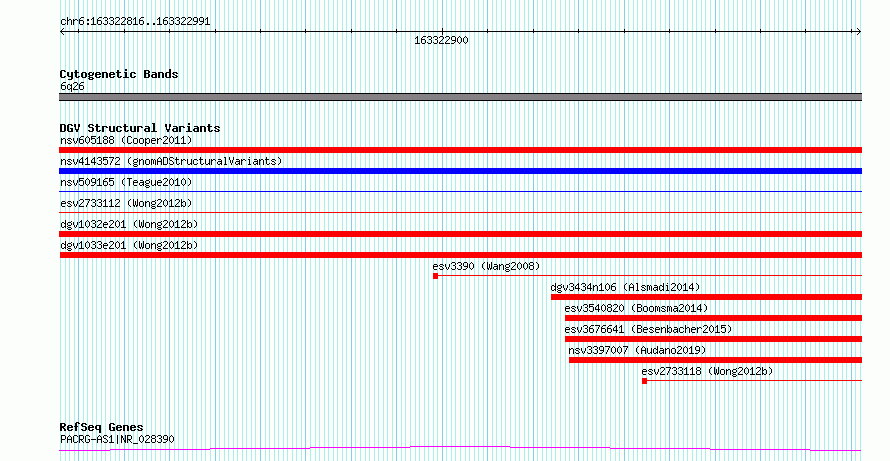Click the gray 6q26 cytogenetic band bar

point(461,97)
